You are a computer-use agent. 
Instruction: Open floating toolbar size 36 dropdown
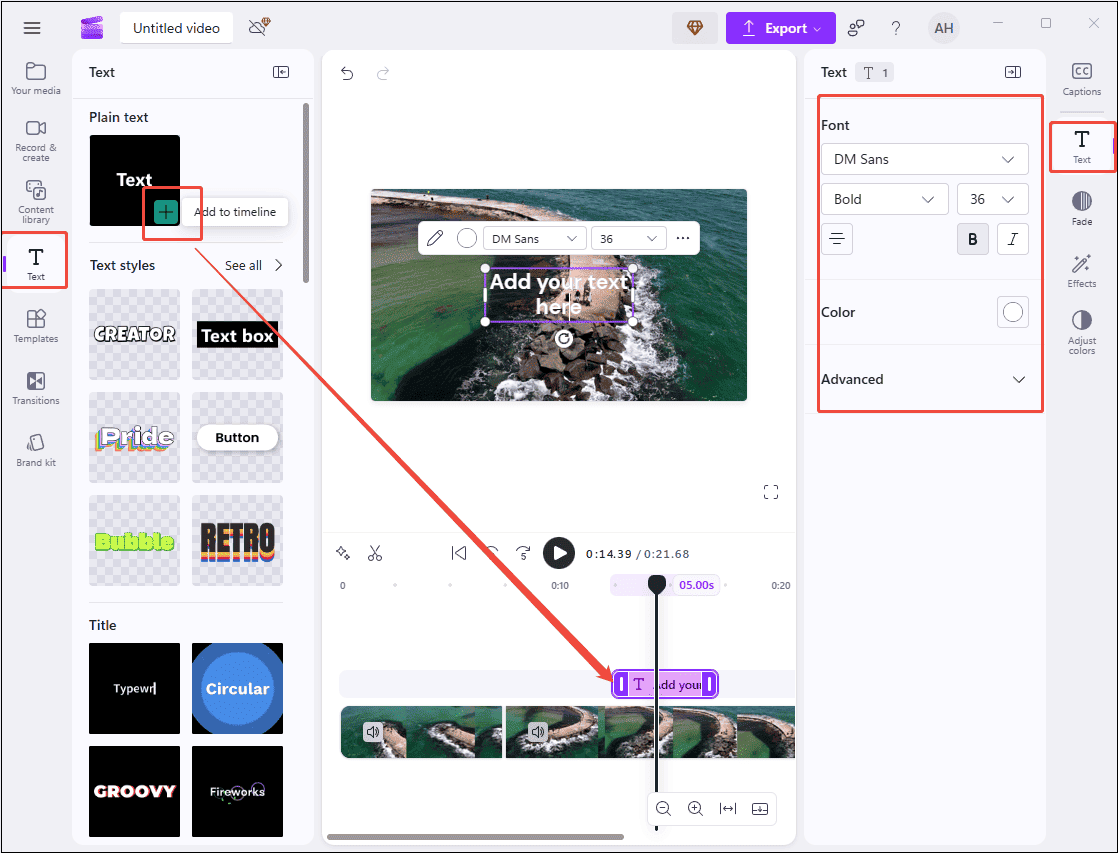[628, 238]
